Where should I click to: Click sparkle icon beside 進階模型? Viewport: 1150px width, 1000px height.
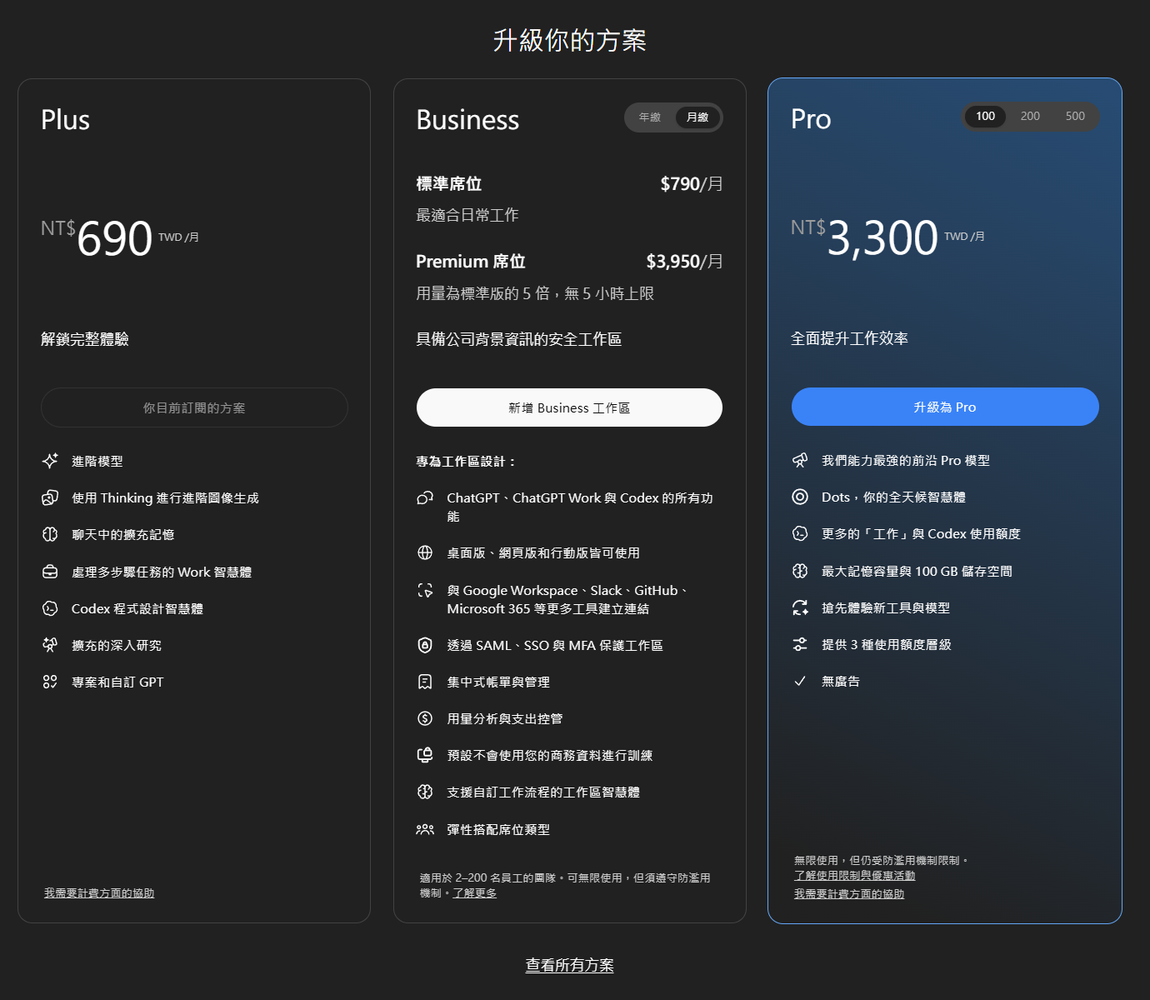pyautogui.click(x=50, y=461)
